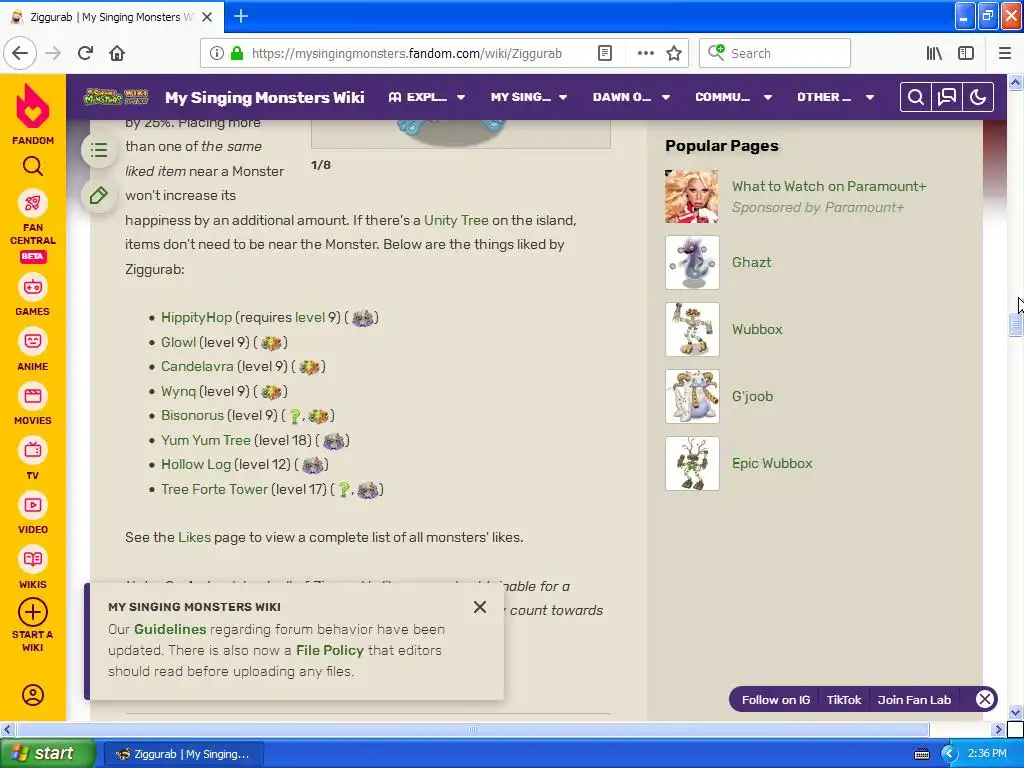Open the Firefox library icon
Viewport: 1024px width, 768px height.
pos(935,53)
